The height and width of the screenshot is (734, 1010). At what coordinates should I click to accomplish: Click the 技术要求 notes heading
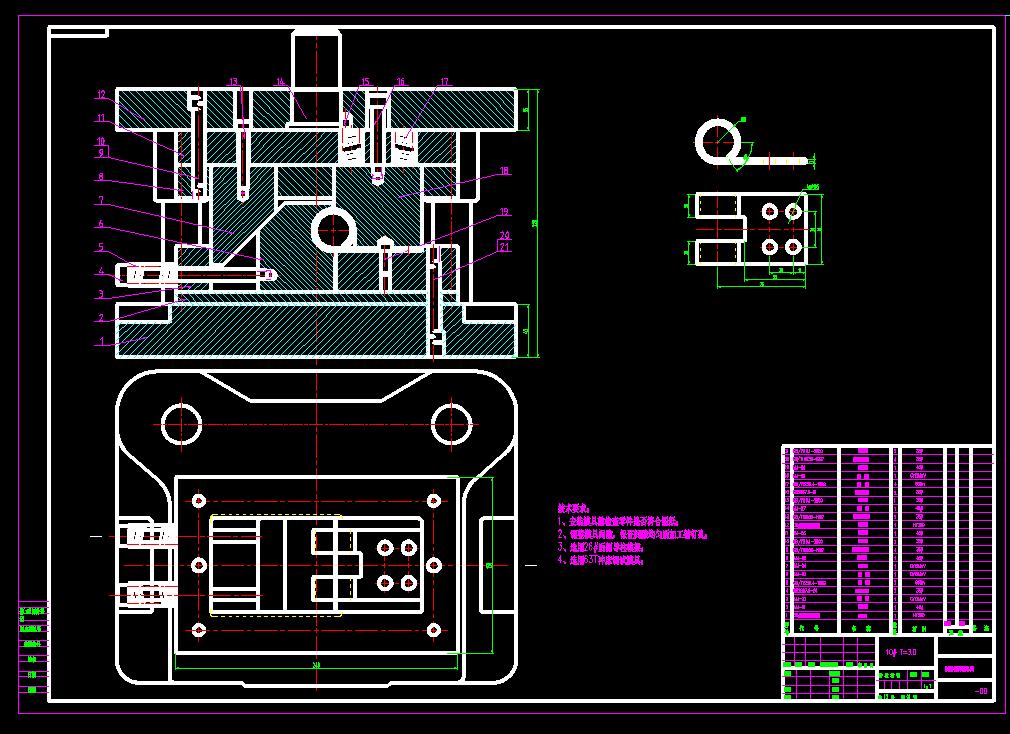pos(573,509)
